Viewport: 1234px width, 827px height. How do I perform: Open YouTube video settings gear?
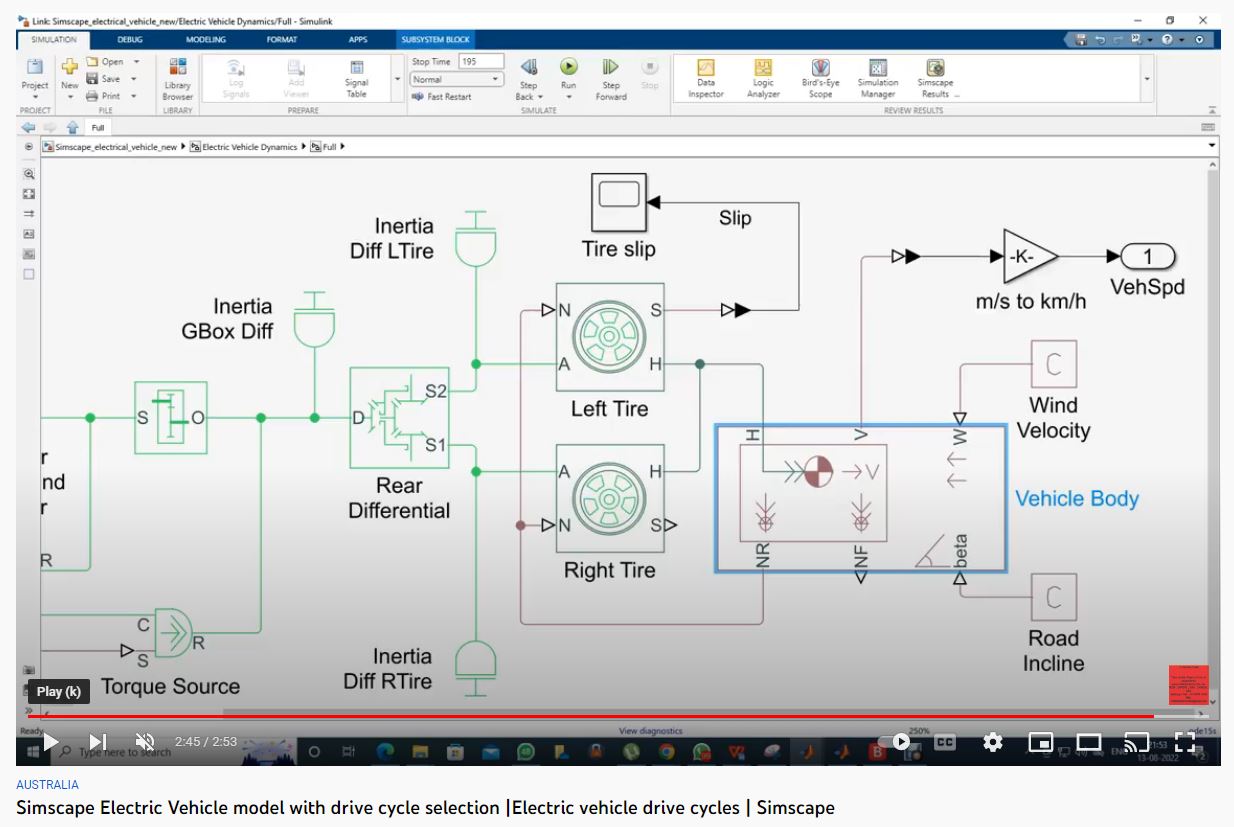(992, 742)
